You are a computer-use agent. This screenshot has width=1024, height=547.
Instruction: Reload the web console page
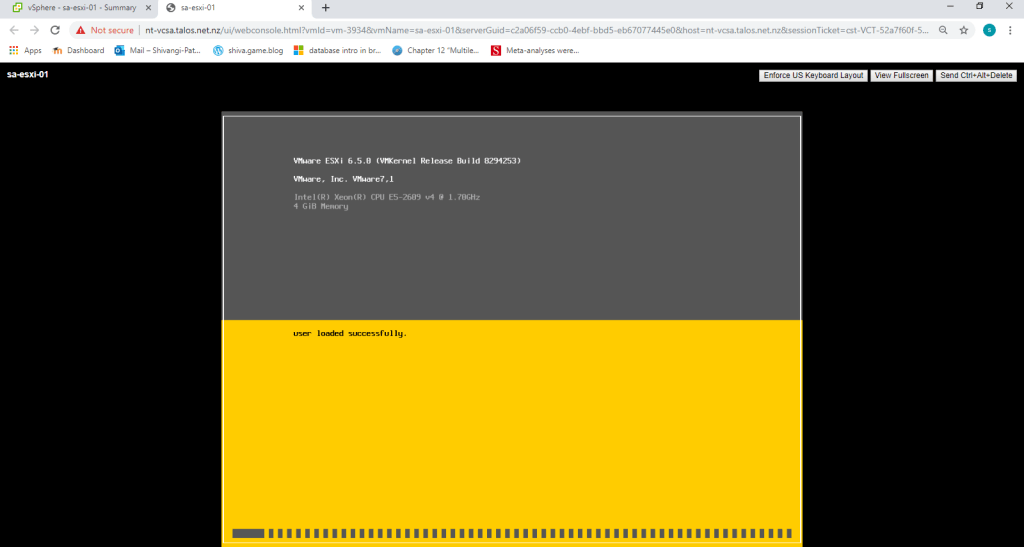56,30
